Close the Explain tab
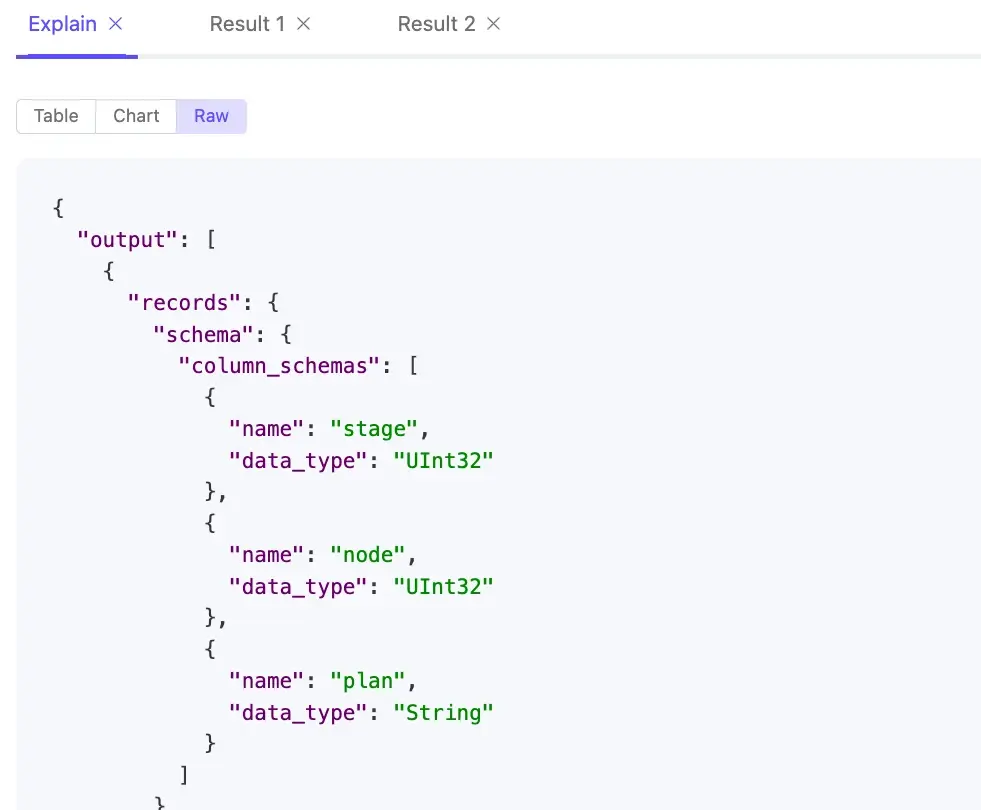The height and width of the screenshot is (810, 981). (x=116, y=24)
